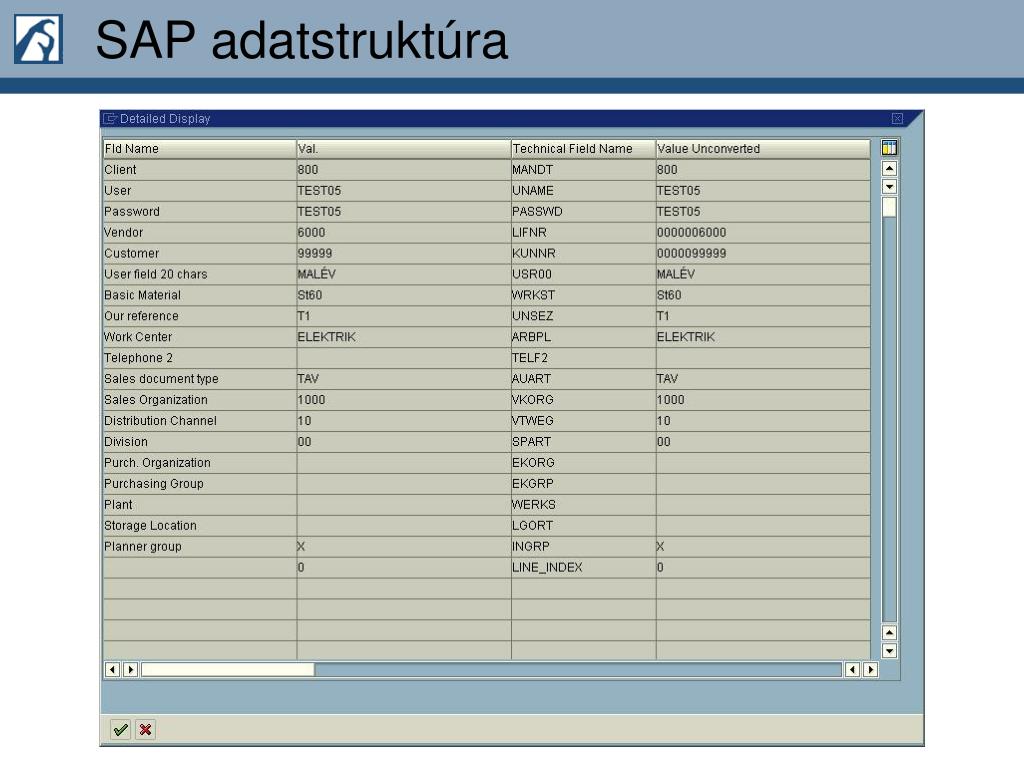The image size is (1024, 768).
Task: Click the left-side horizontal scroll right arrow
Action: pyautogui.click(x=131, y=669)
